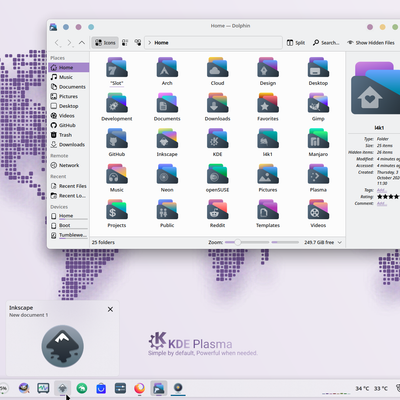This screenshot has height=400, width=400.
Task: Open the GitHub folder icon in file grid
Action: click(117, 139)
